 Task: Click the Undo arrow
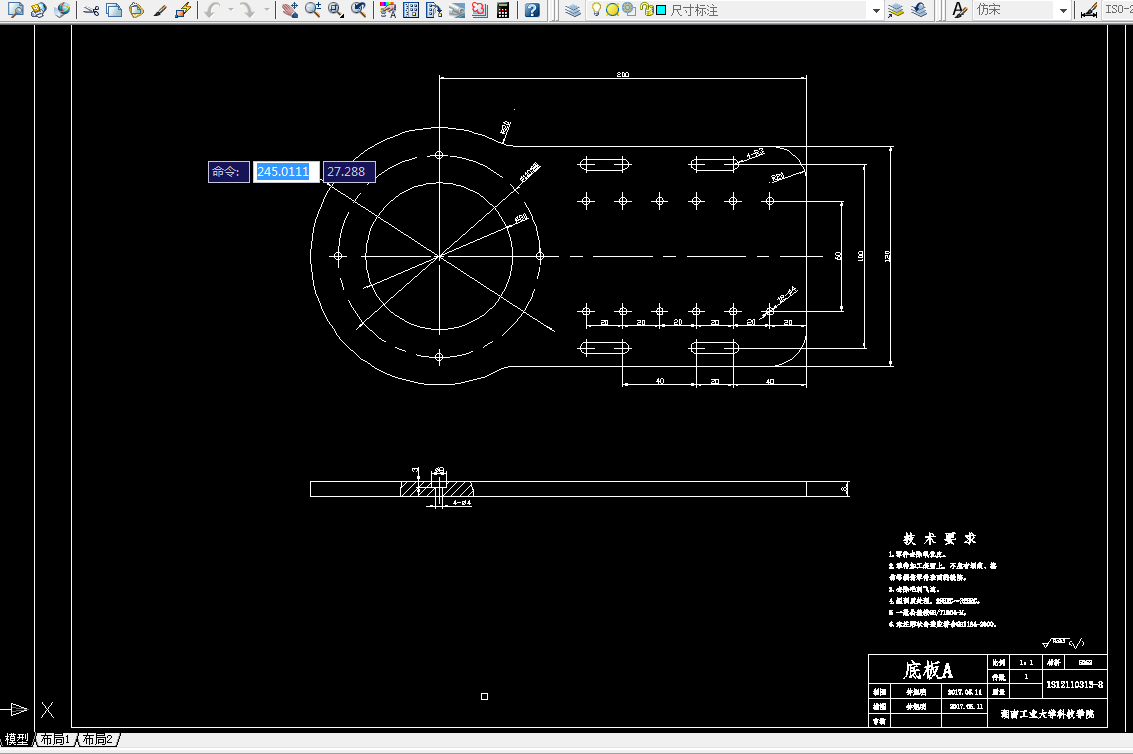[x=212, y=10]
